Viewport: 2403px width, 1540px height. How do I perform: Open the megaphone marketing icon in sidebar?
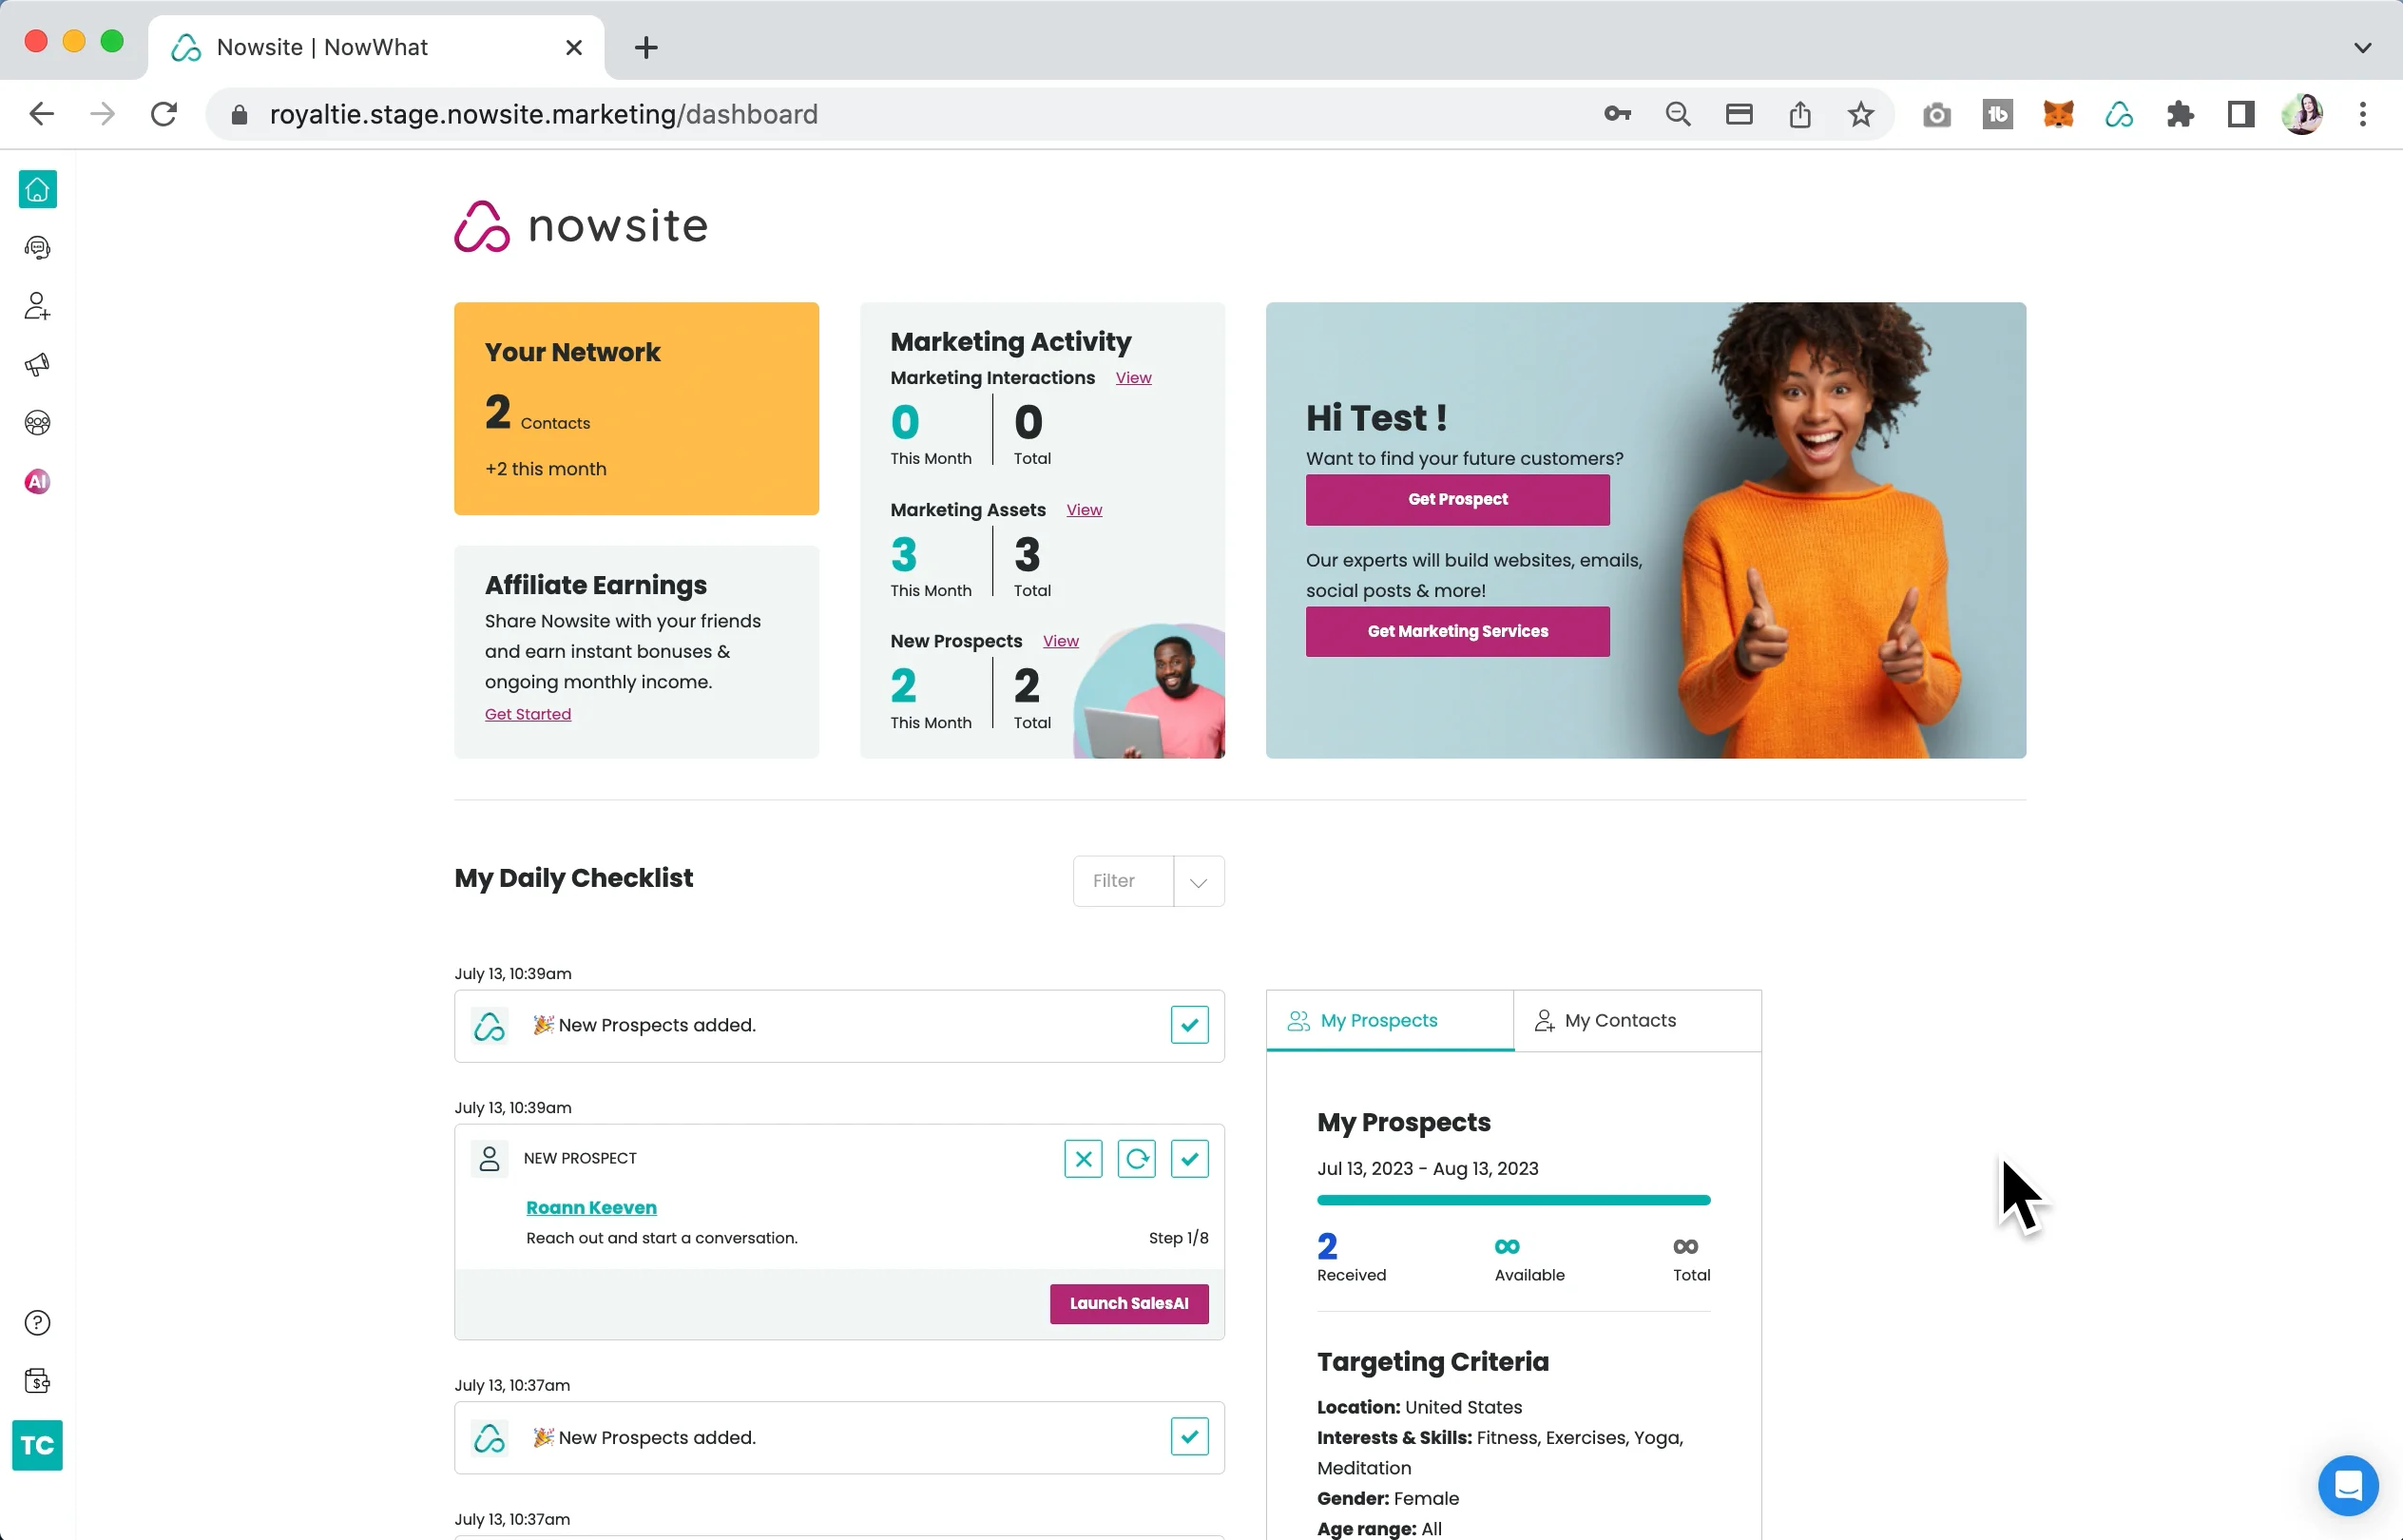[x=37, y=364]
